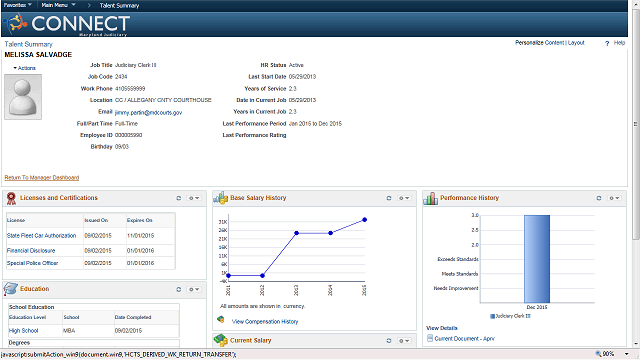
Task: Refresh the Education pagelet
Action: pyautogui.click(x=178, y=289)
